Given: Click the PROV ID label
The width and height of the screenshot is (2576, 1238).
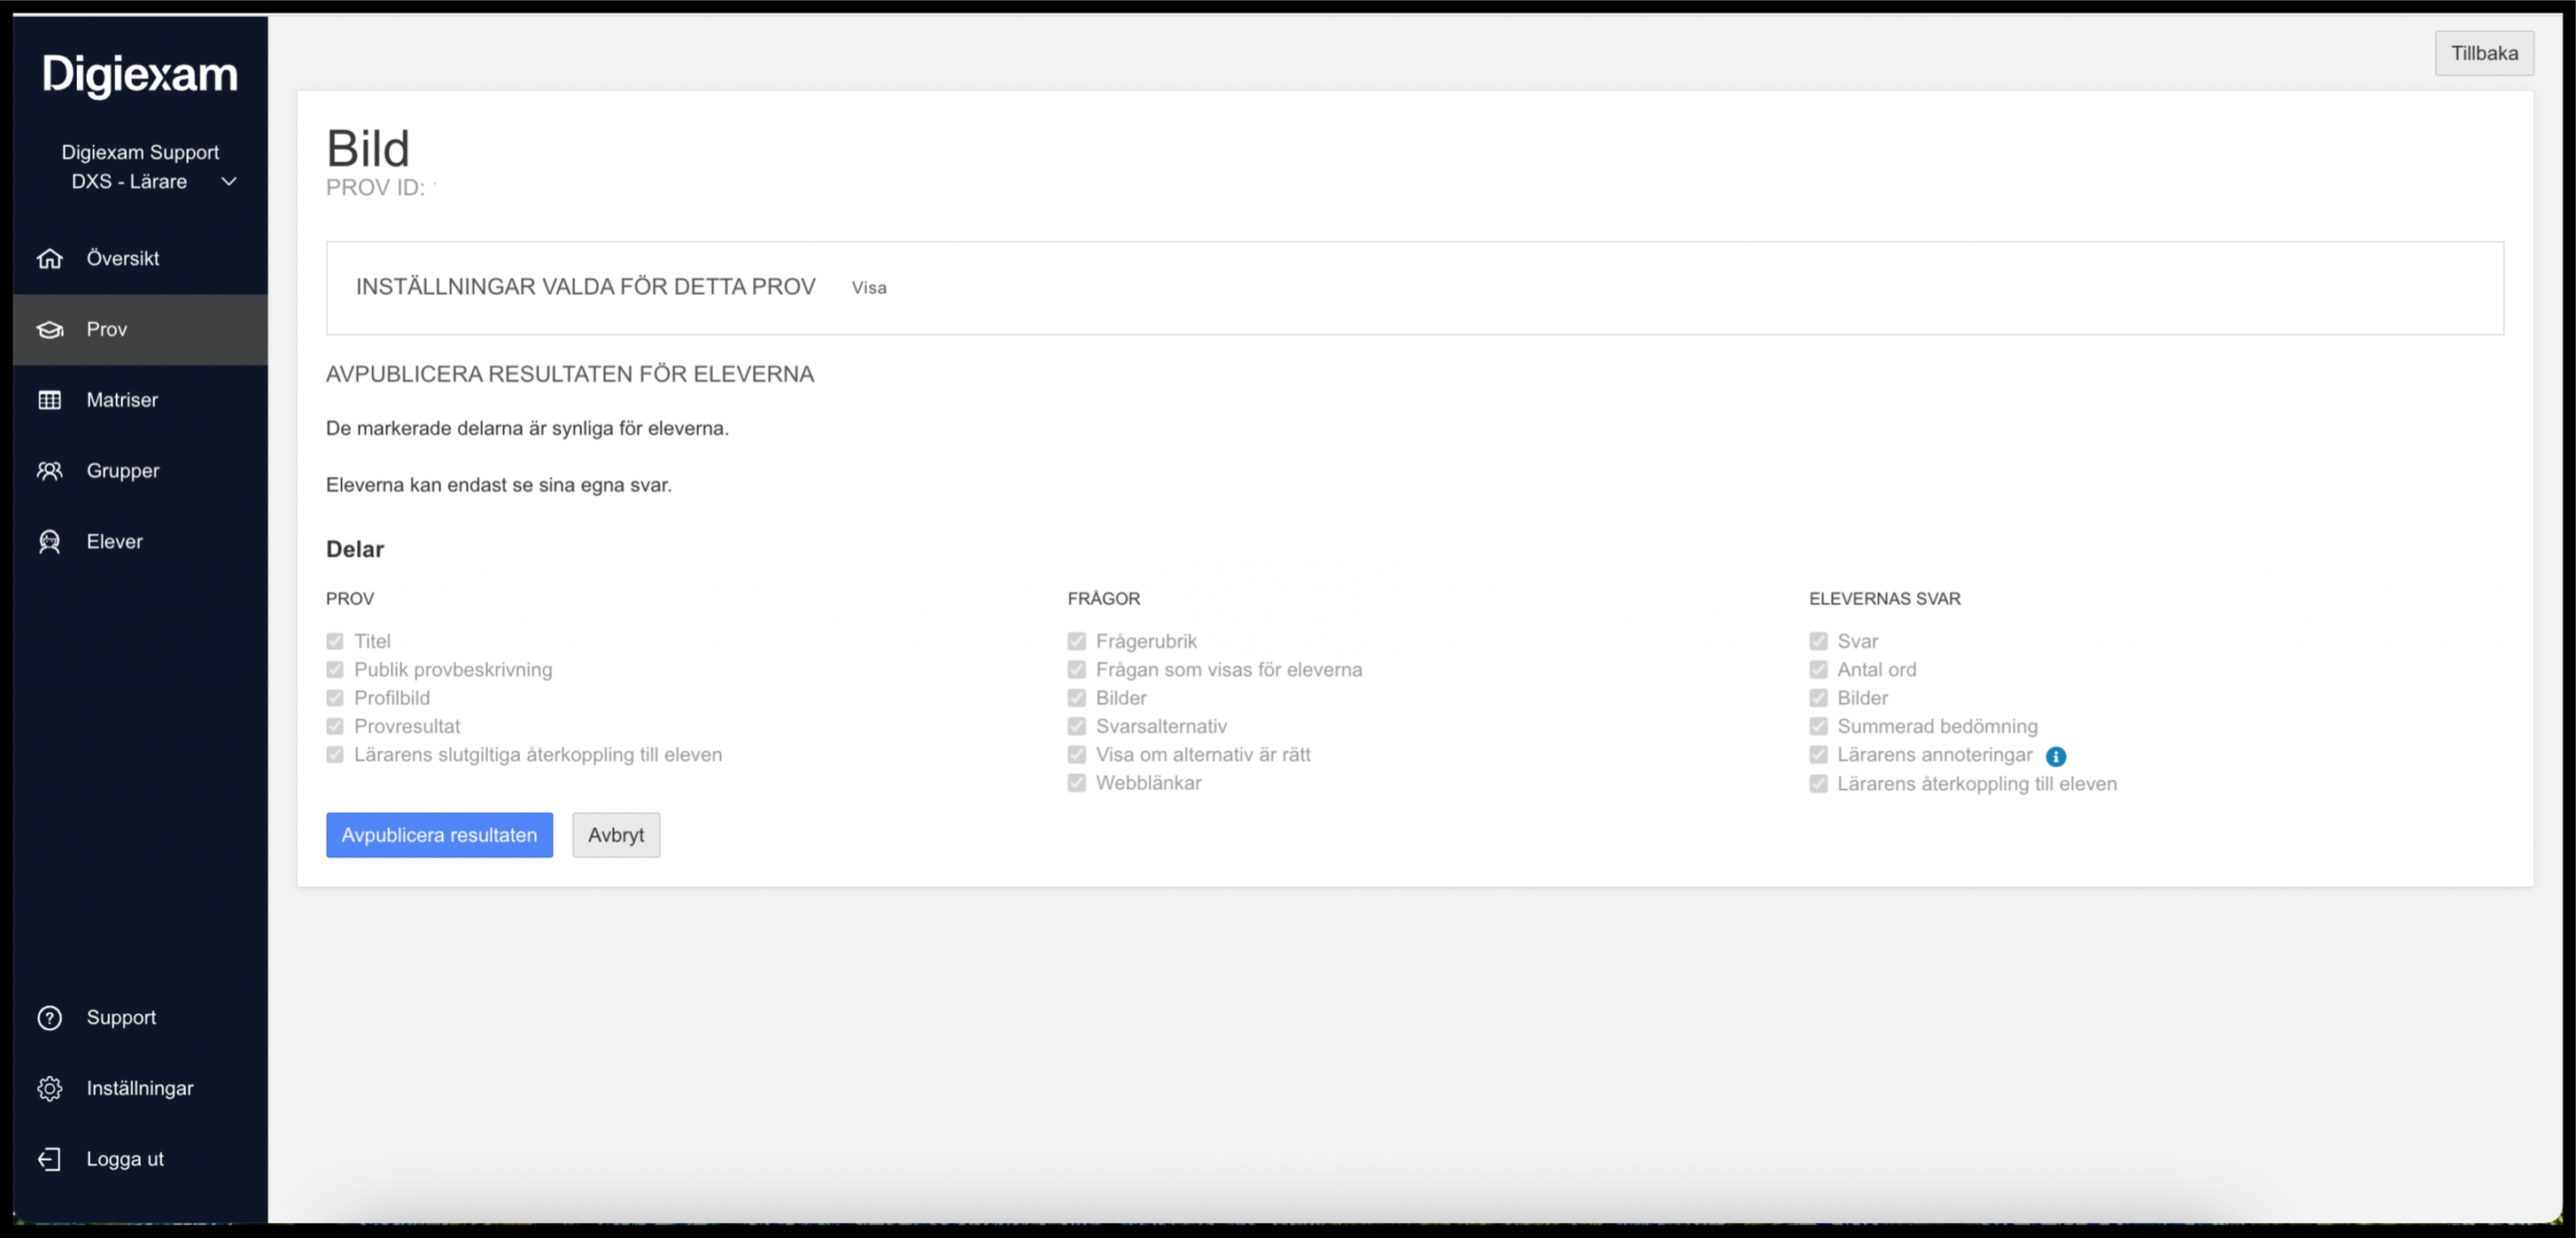Looking at the screenshot, I should click(375, 188).
